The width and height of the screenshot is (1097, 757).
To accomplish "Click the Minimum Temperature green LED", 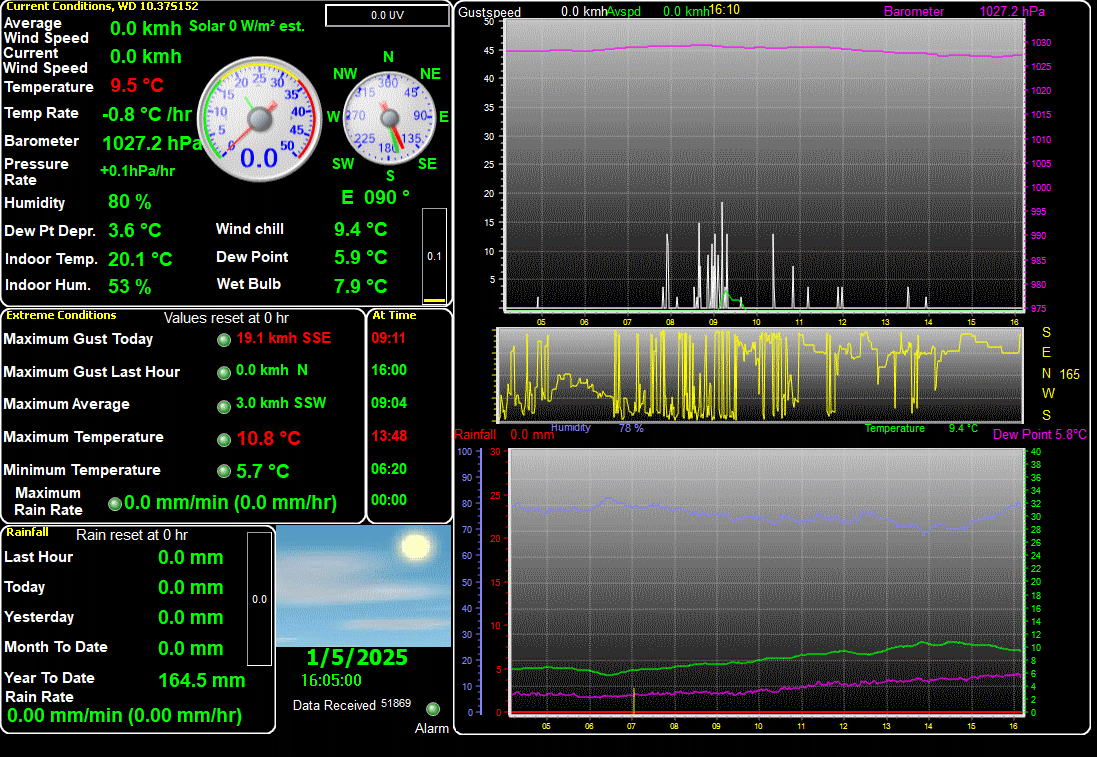I will pos(224,471).
